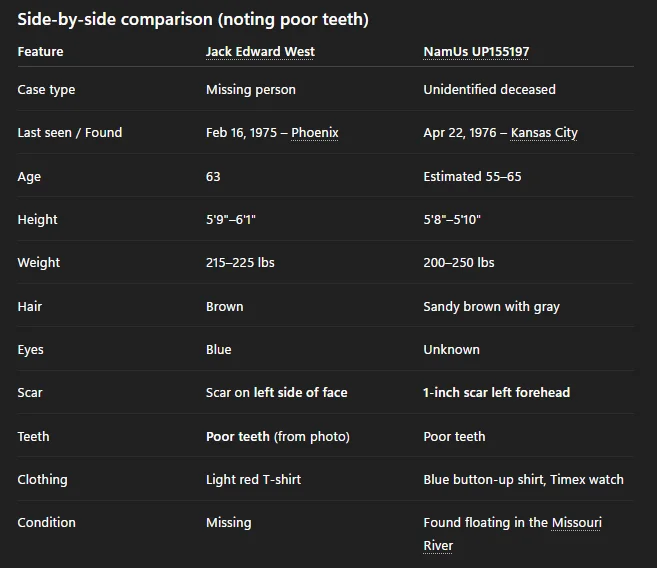Open the Jack Edward West link
The image size is (657, 568).
(260, 52)
